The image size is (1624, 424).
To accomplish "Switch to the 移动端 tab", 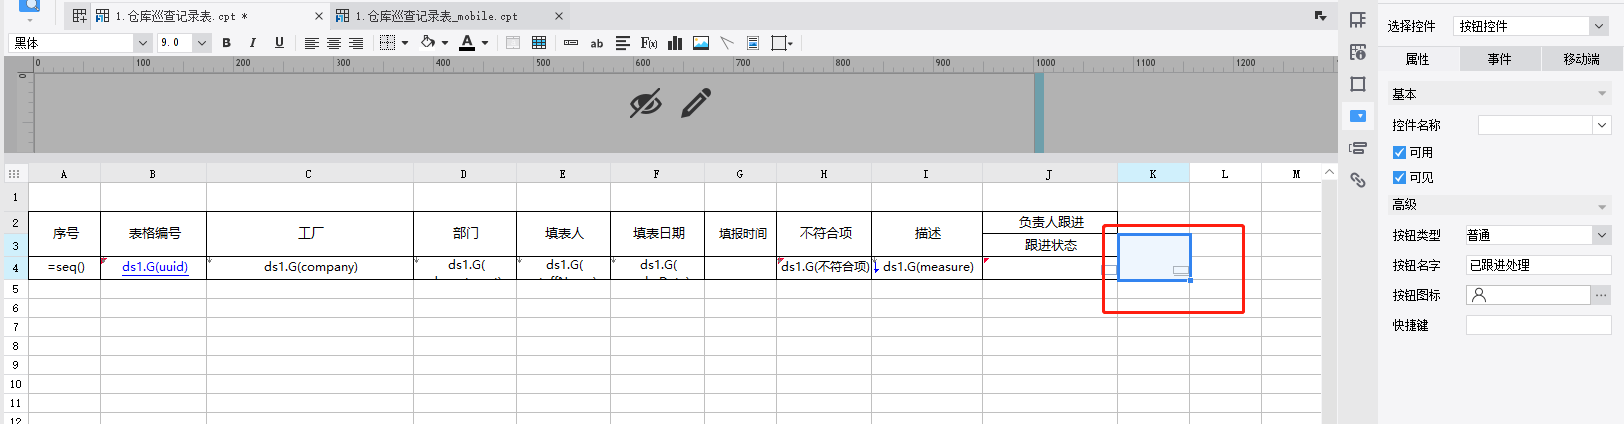I will click(1582, 59).
